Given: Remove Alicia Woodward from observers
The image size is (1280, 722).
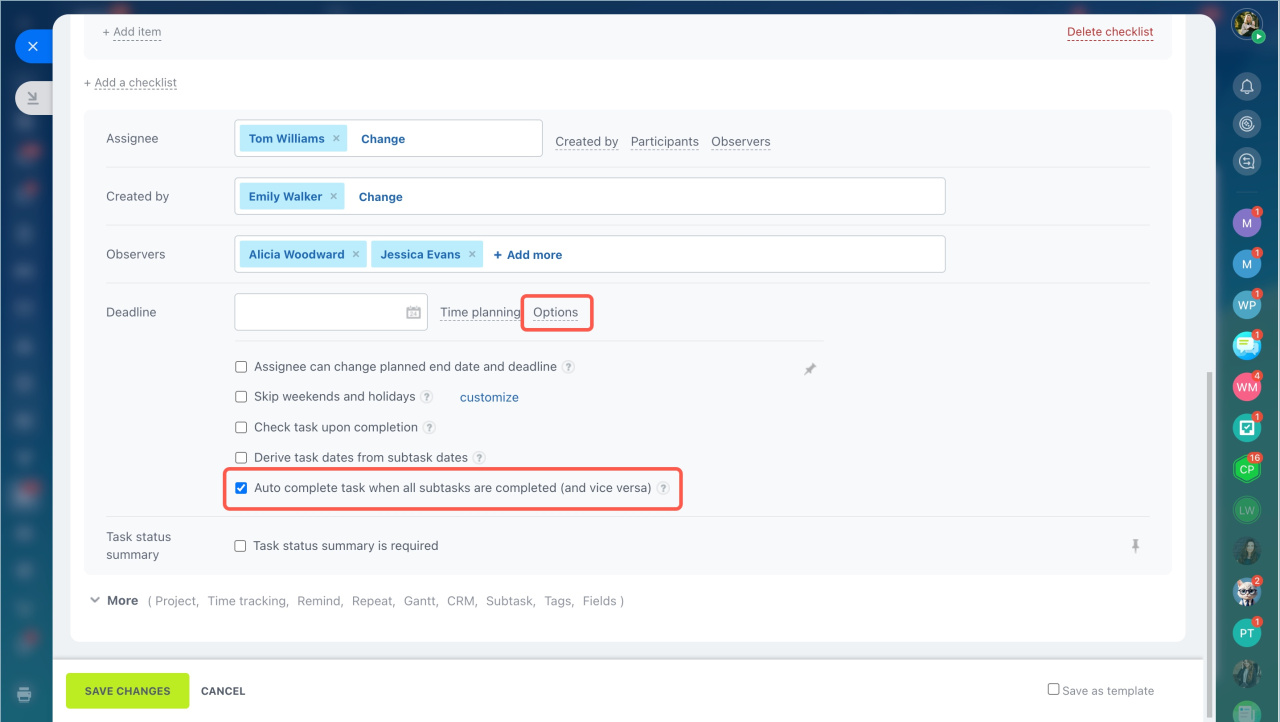Looking at the screenshot, I should pos(355,255).
